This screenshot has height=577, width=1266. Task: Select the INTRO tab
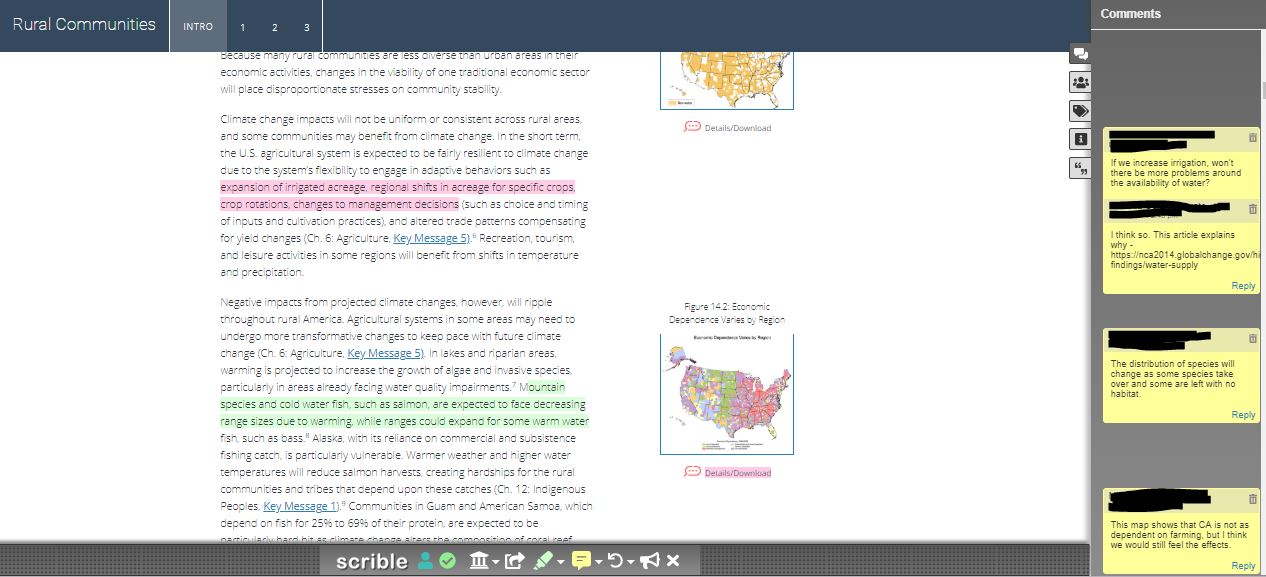(x=197, y=27)
